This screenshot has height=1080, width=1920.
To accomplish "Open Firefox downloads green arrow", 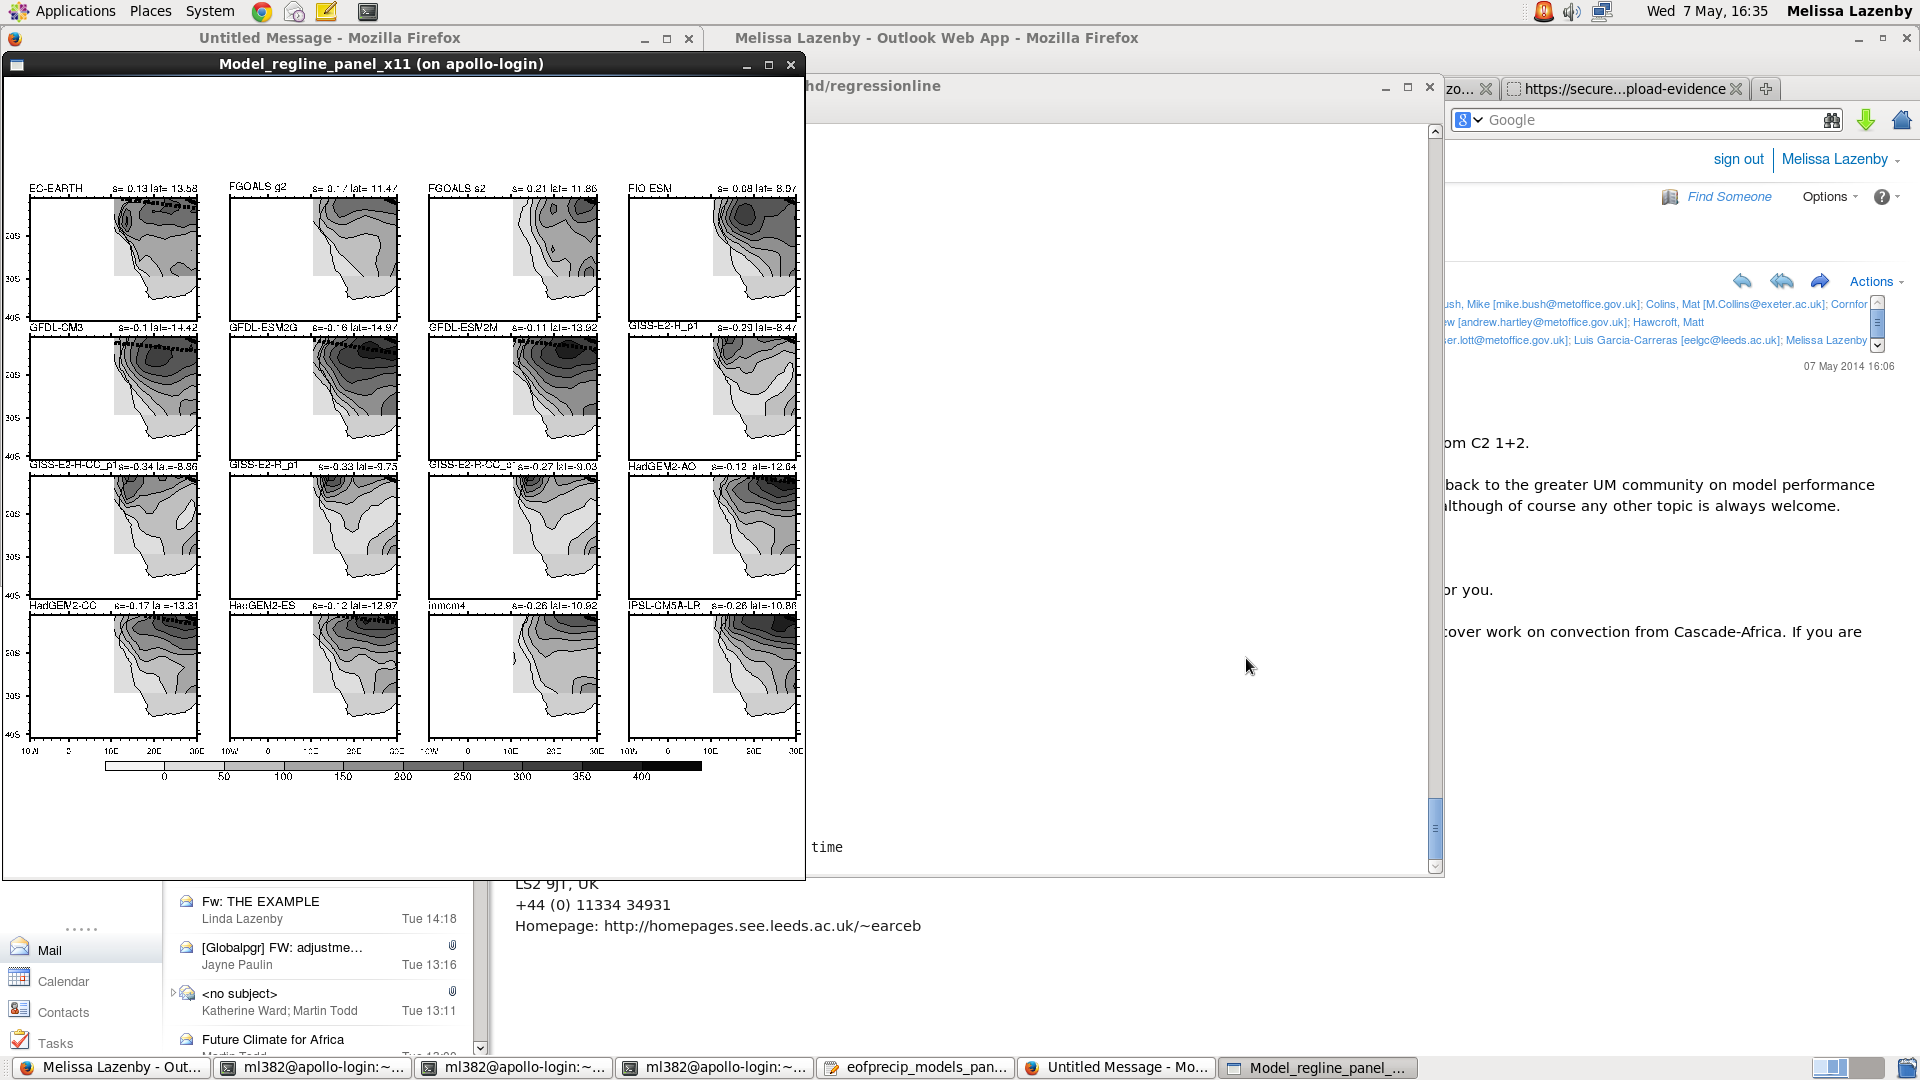I will point(1865,120).
